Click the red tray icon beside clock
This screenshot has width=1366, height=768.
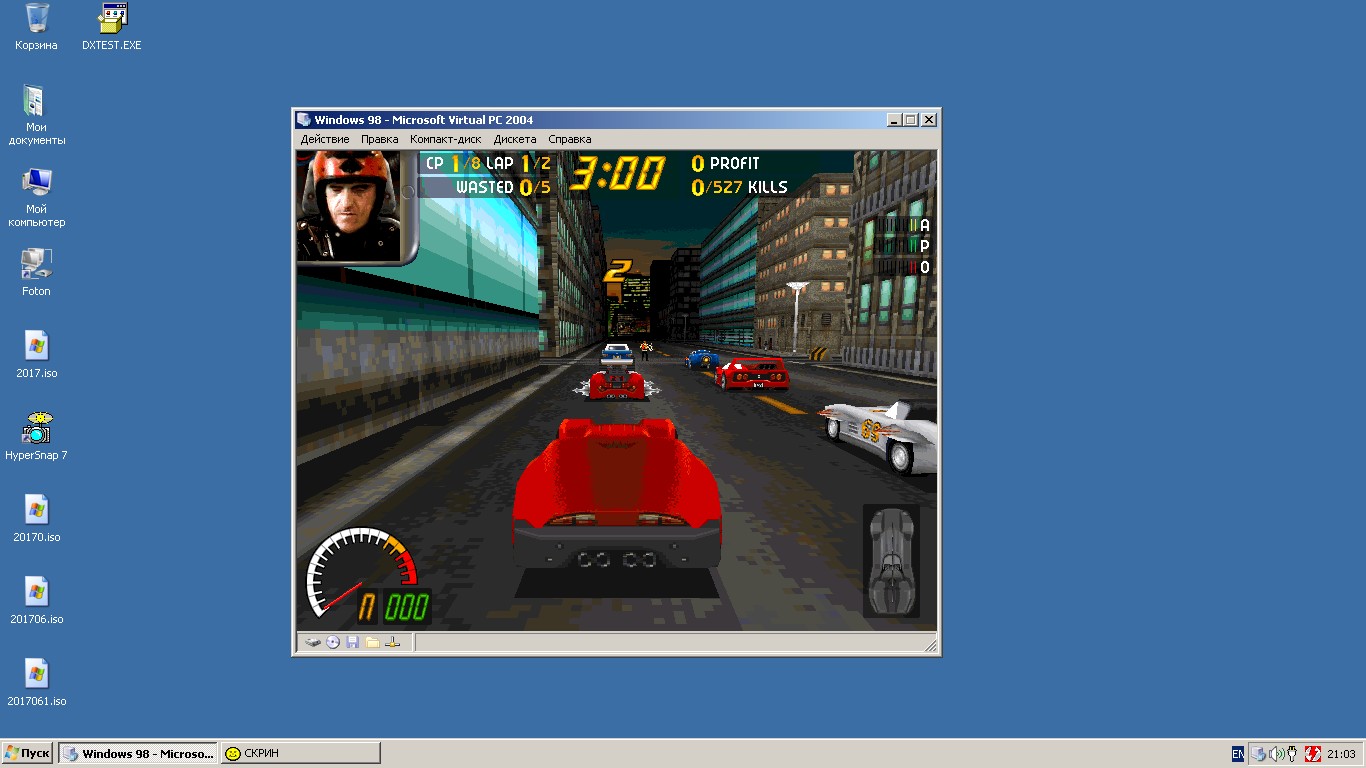coord(1312,754)
